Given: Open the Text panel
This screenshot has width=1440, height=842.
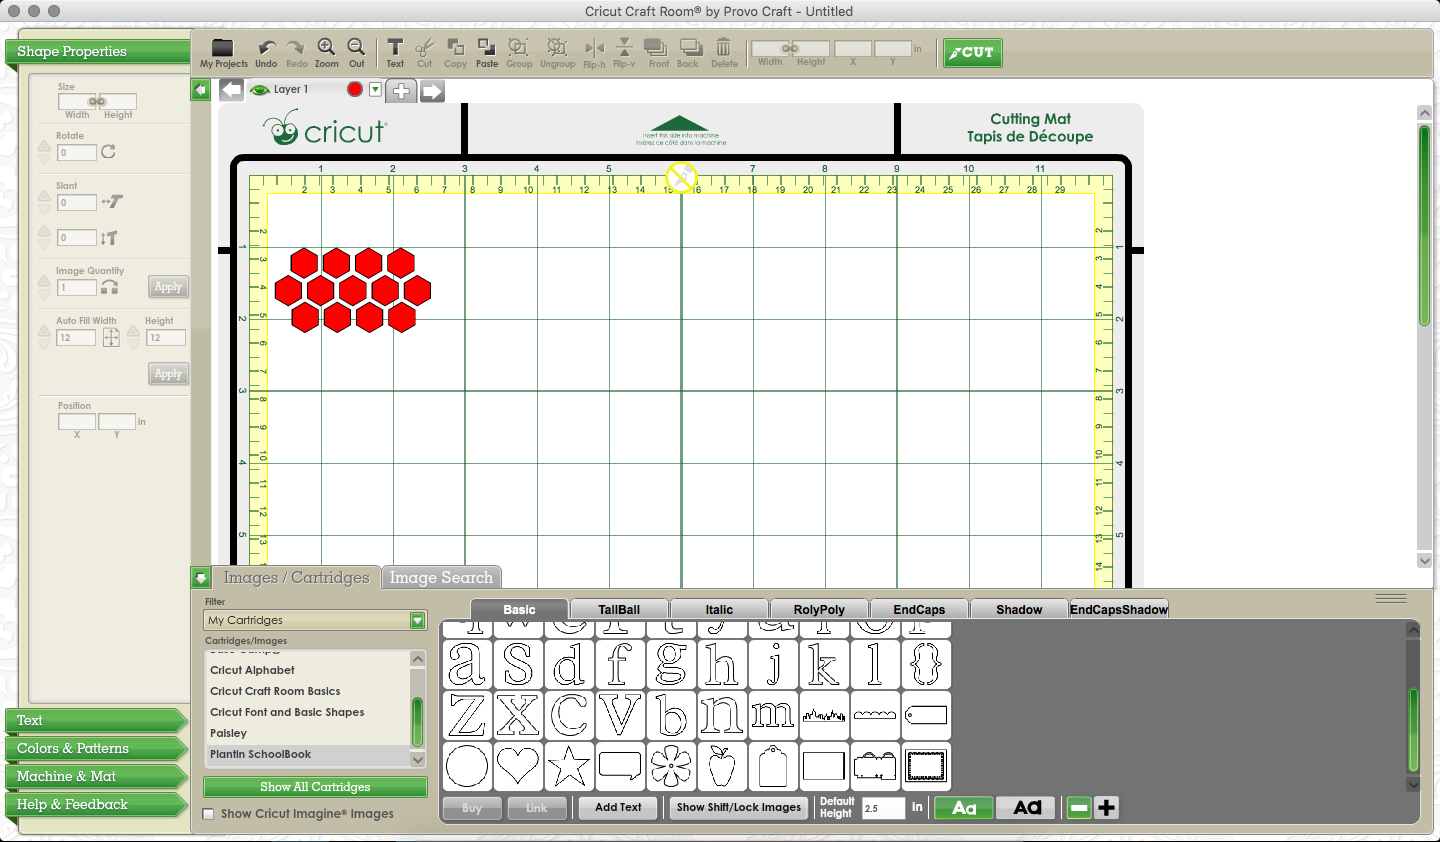Looking at the screenshot, I should coord(96,720).
